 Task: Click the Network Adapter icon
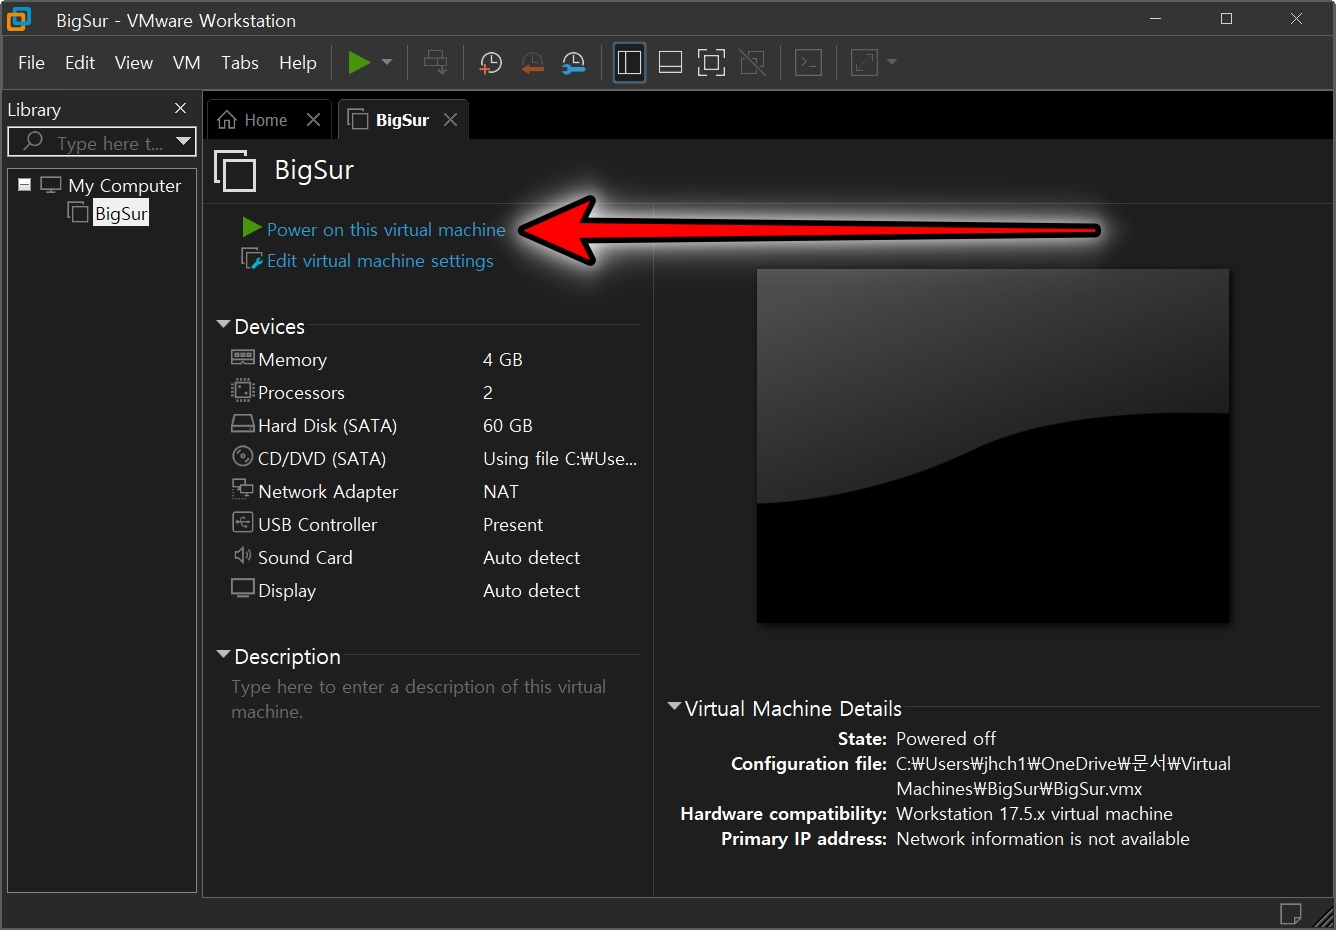[x=243, y=489]
